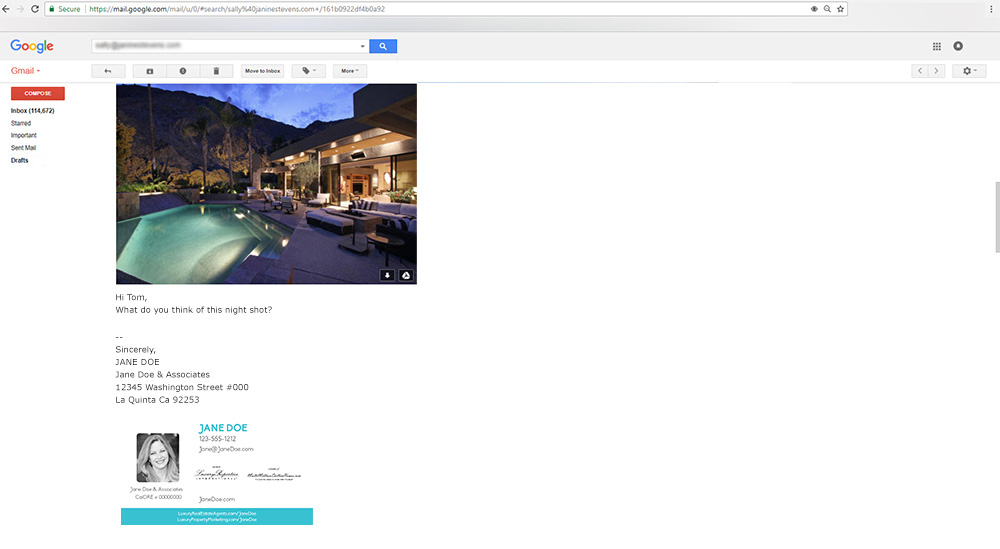Open the More actions dropdown

click(349, 71)
